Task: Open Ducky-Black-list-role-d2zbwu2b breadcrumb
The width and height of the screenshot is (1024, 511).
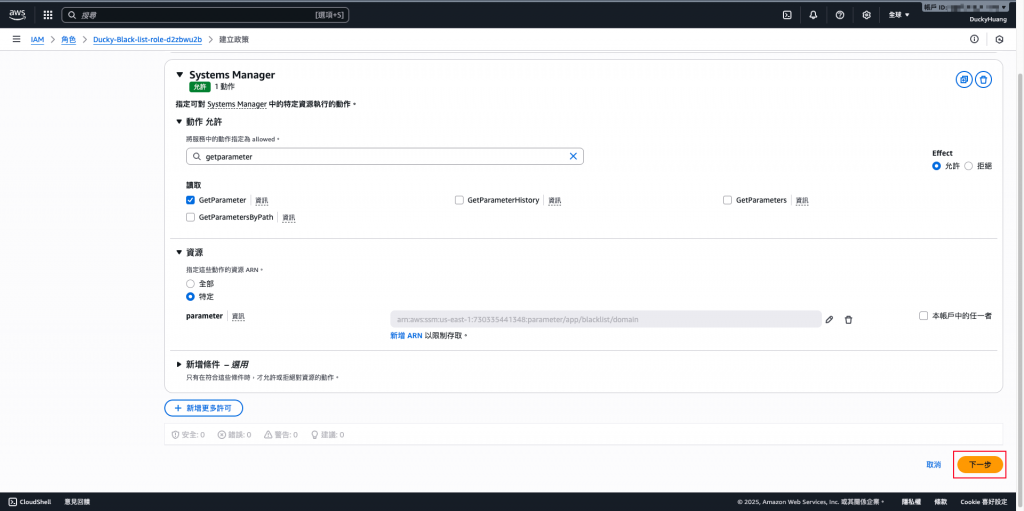Action: pyautogui.click(x=148, y=39)
